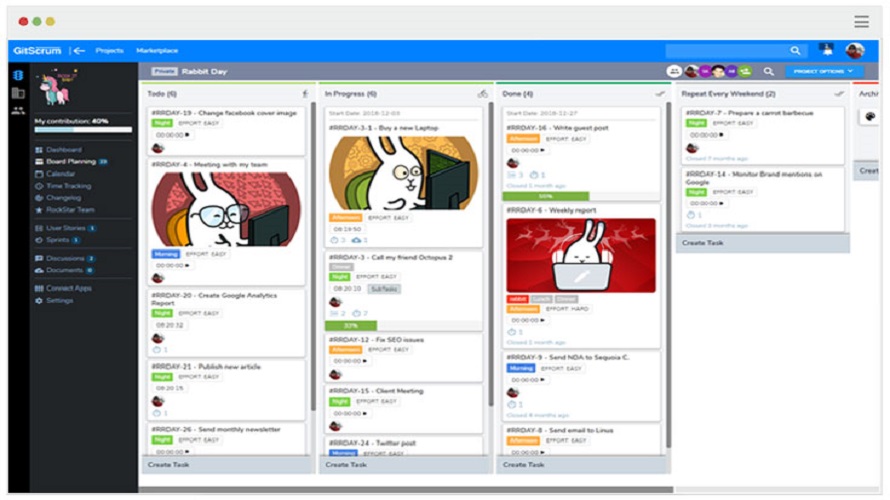Open the user profile avatar in the top bar

click(855, 51)
